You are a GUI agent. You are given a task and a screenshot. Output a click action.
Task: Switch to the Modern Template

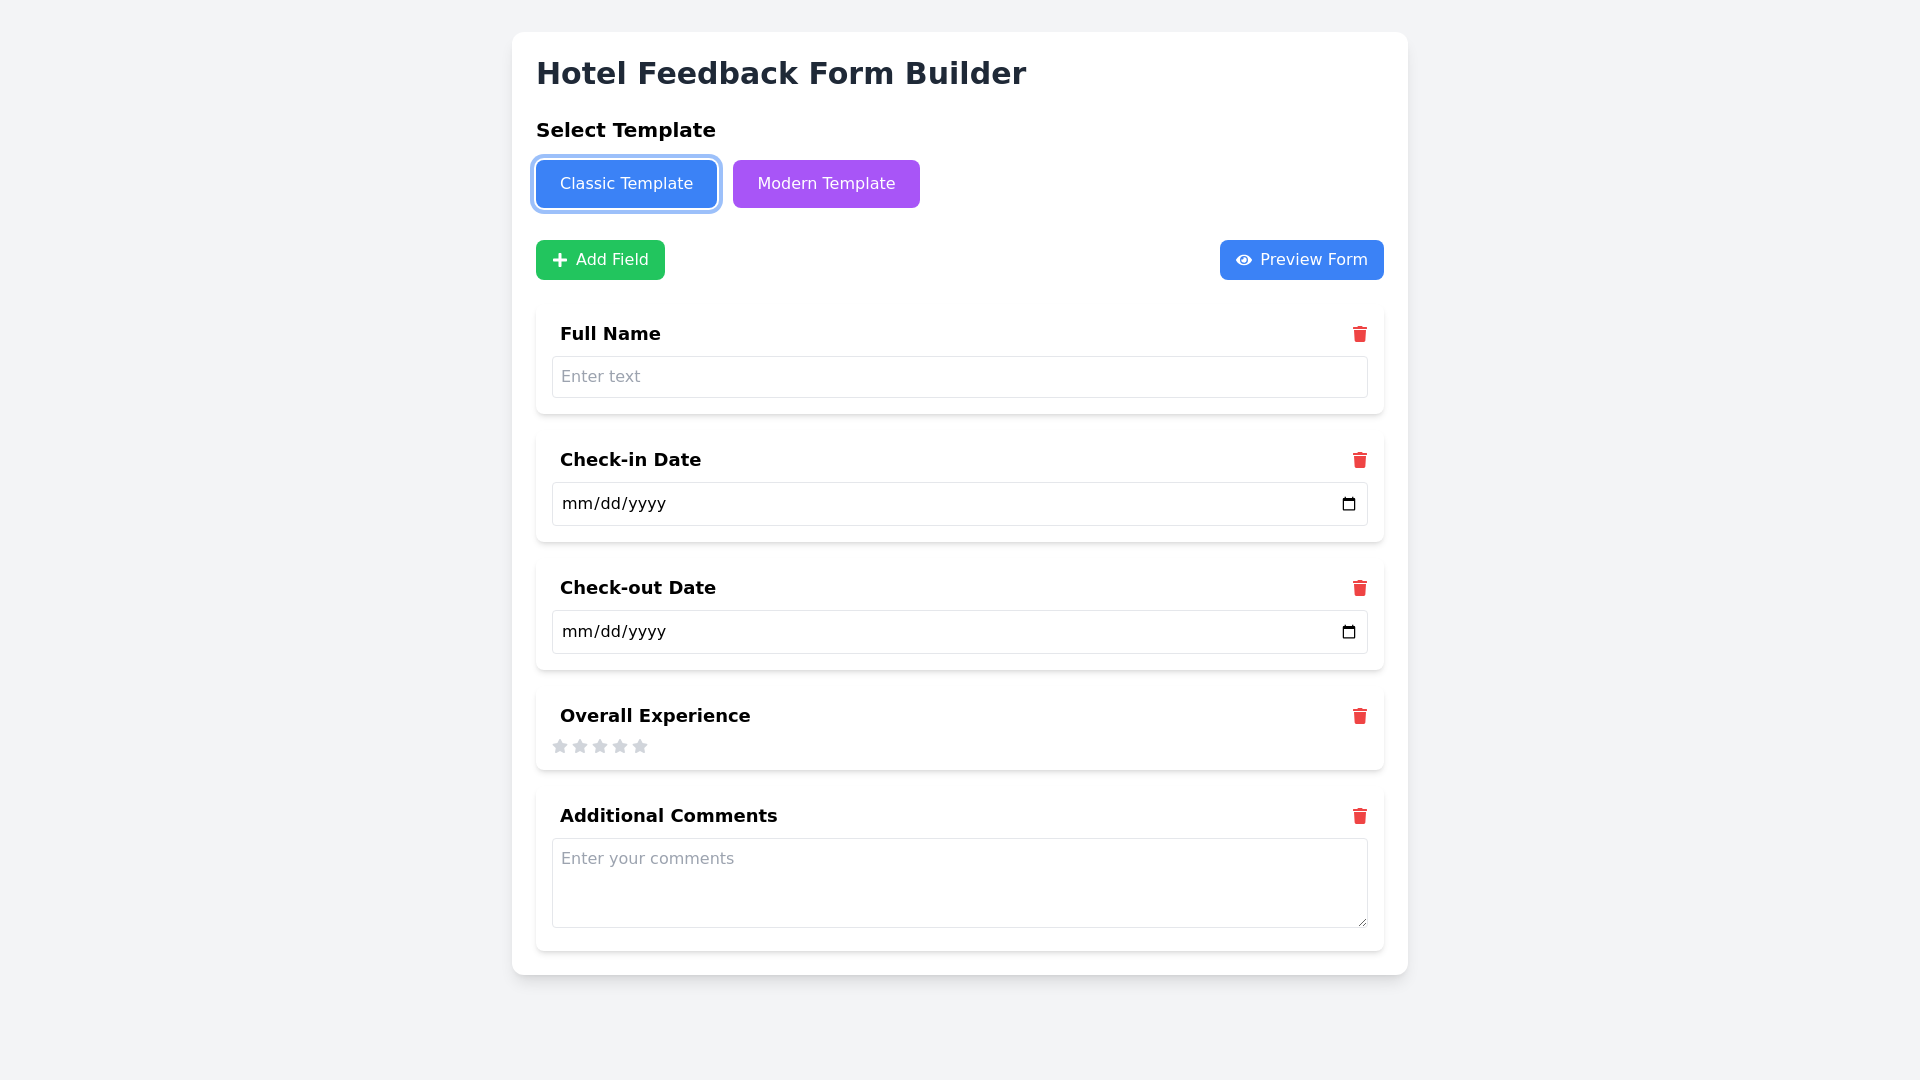pos(826,183)
